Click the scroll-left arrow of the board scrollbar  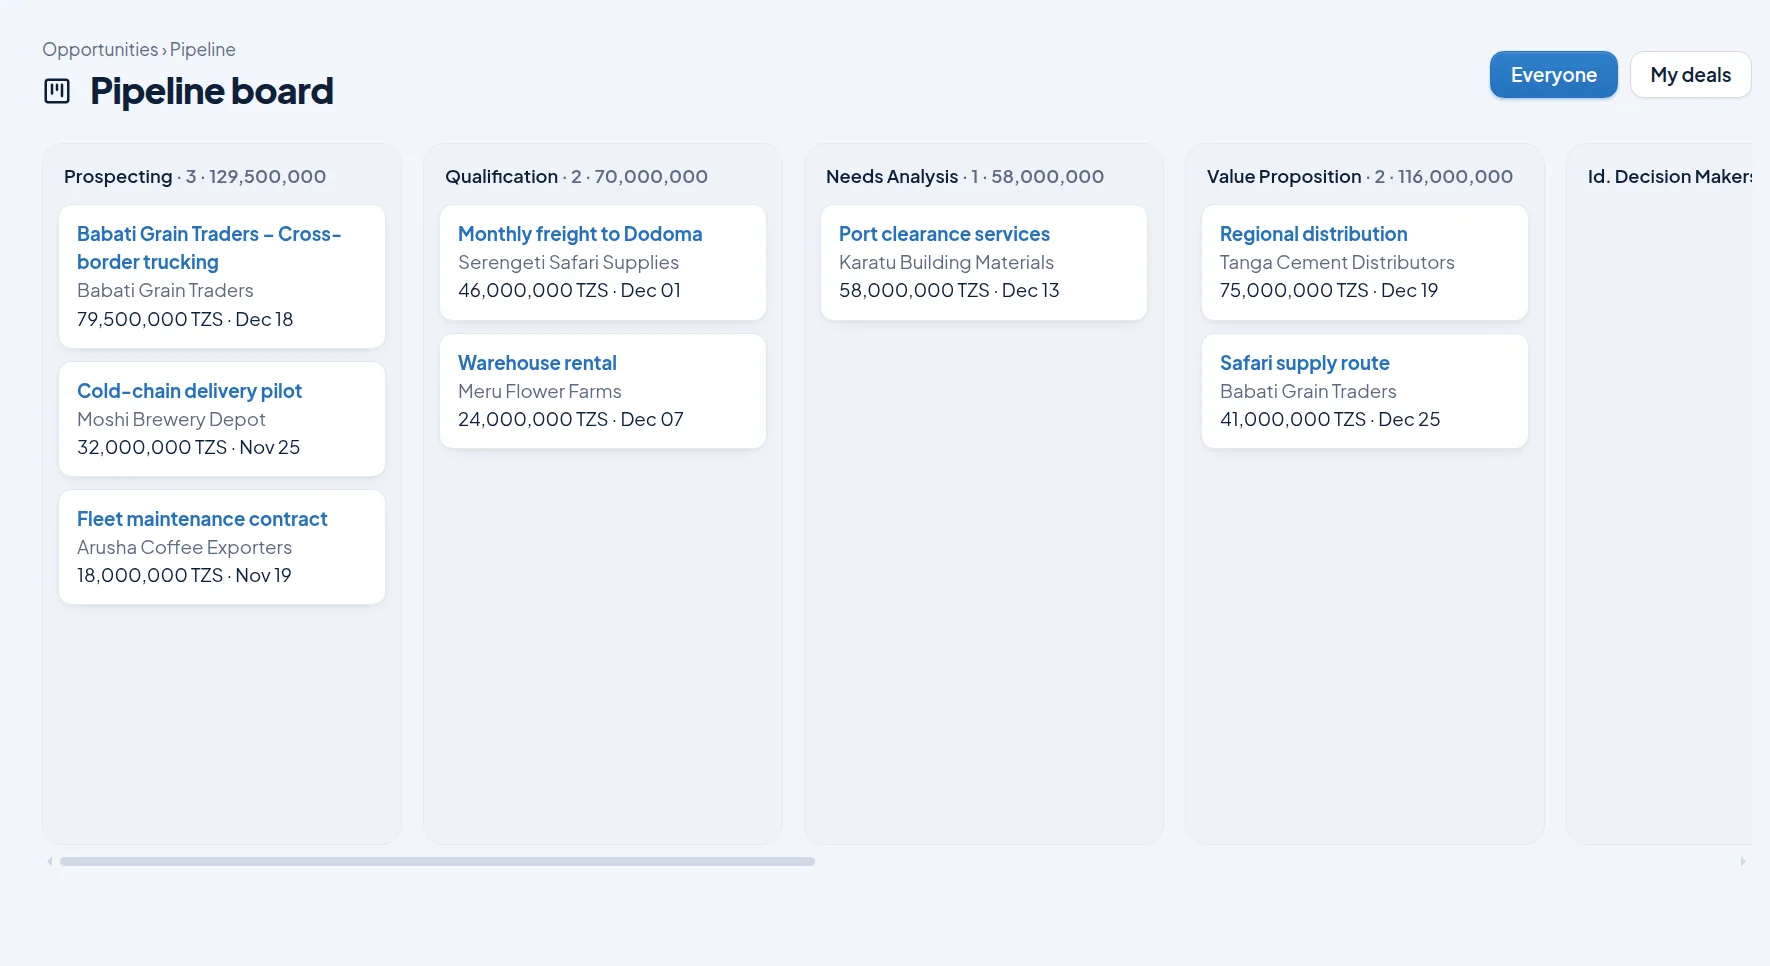coord(49,861)
